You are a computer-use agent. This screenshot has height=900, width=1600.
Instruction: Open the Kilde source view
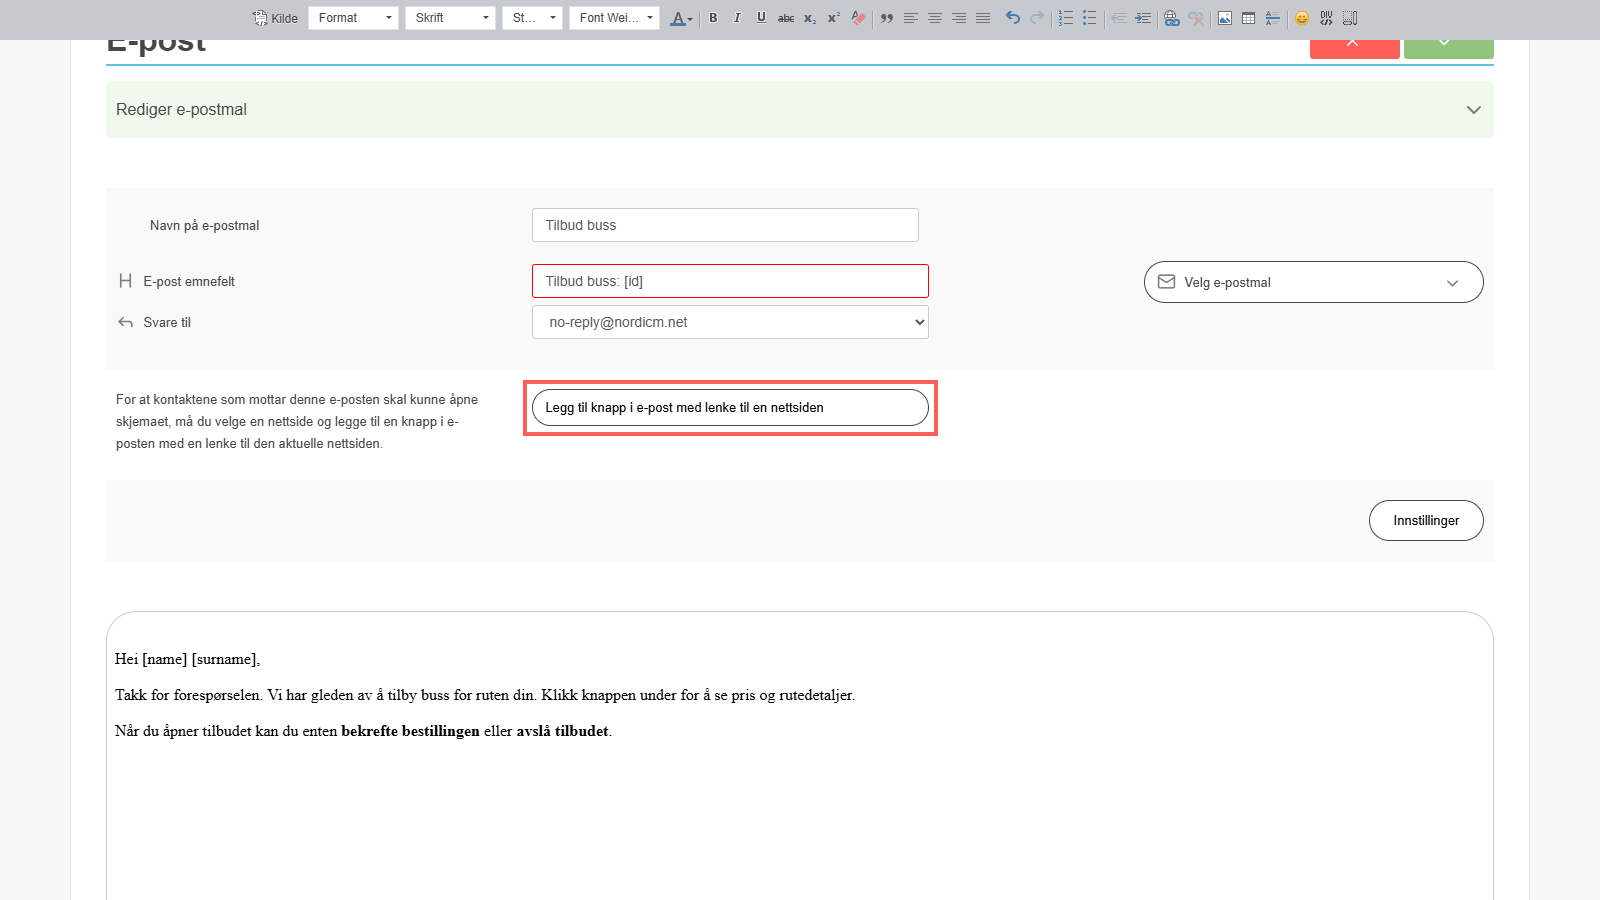coord(276,18)
